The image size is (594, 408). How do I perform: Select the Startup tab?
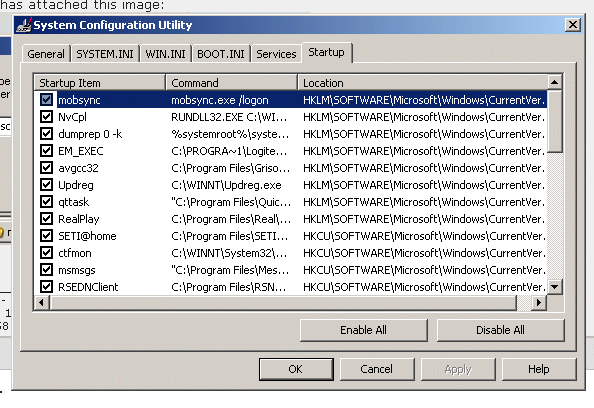tap(327, 52)
